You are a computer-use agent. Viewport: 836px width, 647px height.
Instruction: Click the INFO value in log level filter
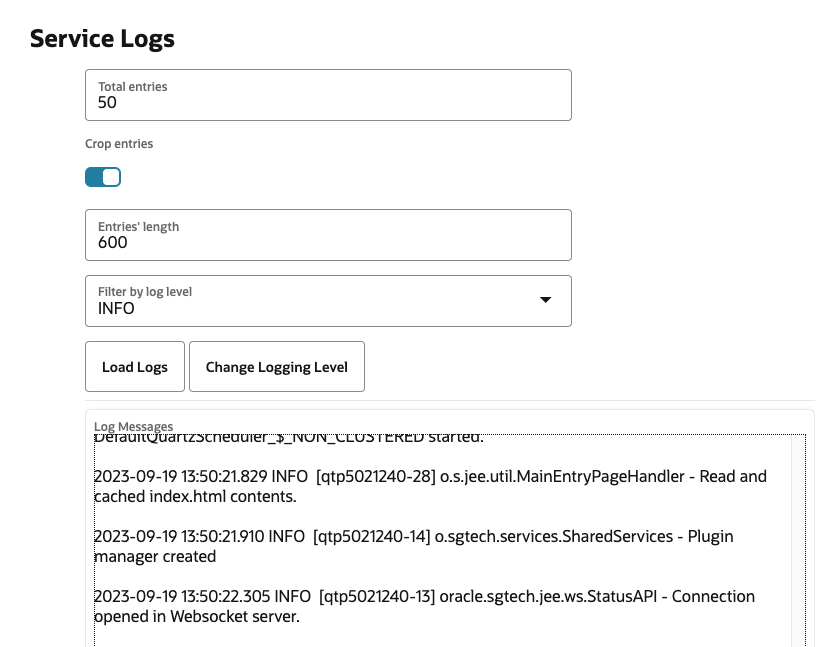pos(116,309)
